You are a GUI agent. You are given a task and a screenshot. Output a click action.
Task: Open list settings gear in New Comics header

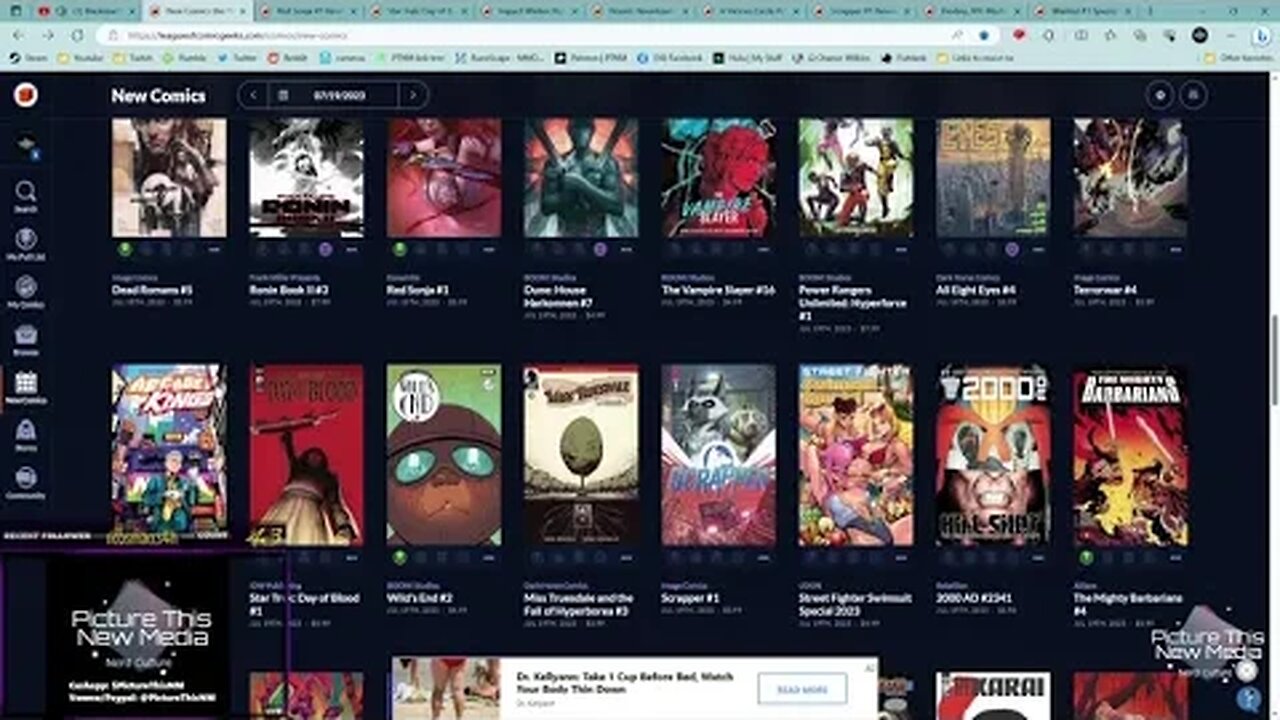pyautogui.click(x=1160, y=96)
